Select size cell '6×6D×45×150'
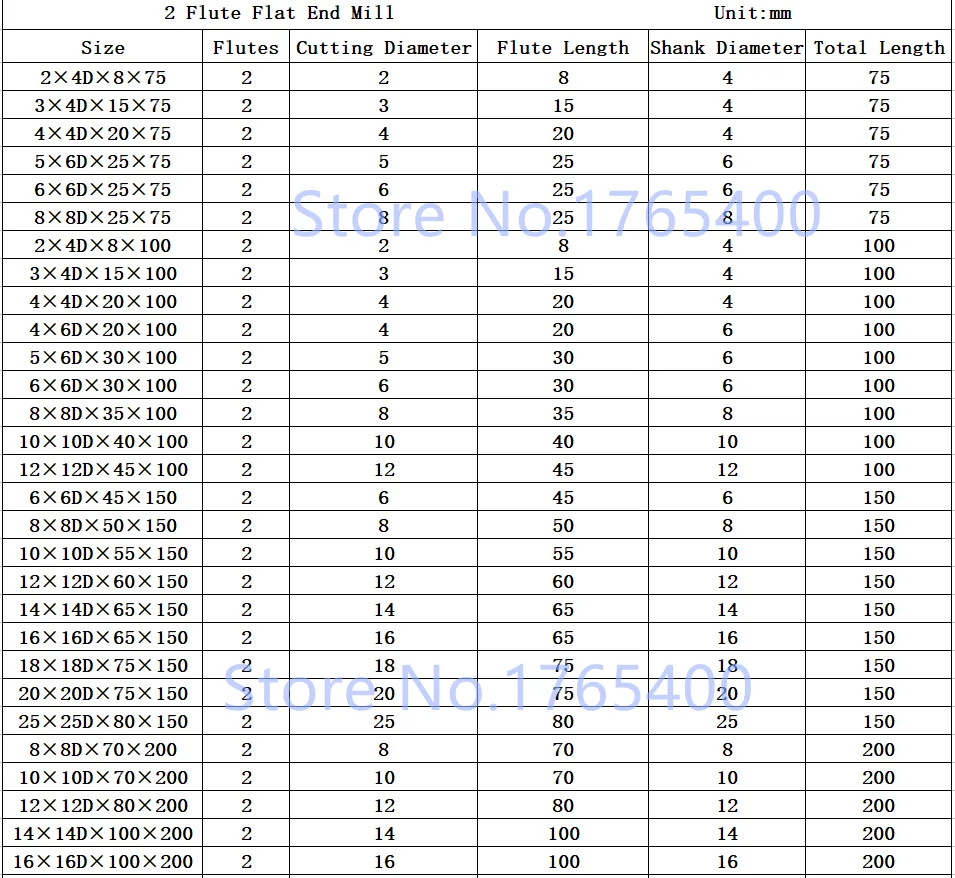The image size is (955, 878). pos(102,497)
